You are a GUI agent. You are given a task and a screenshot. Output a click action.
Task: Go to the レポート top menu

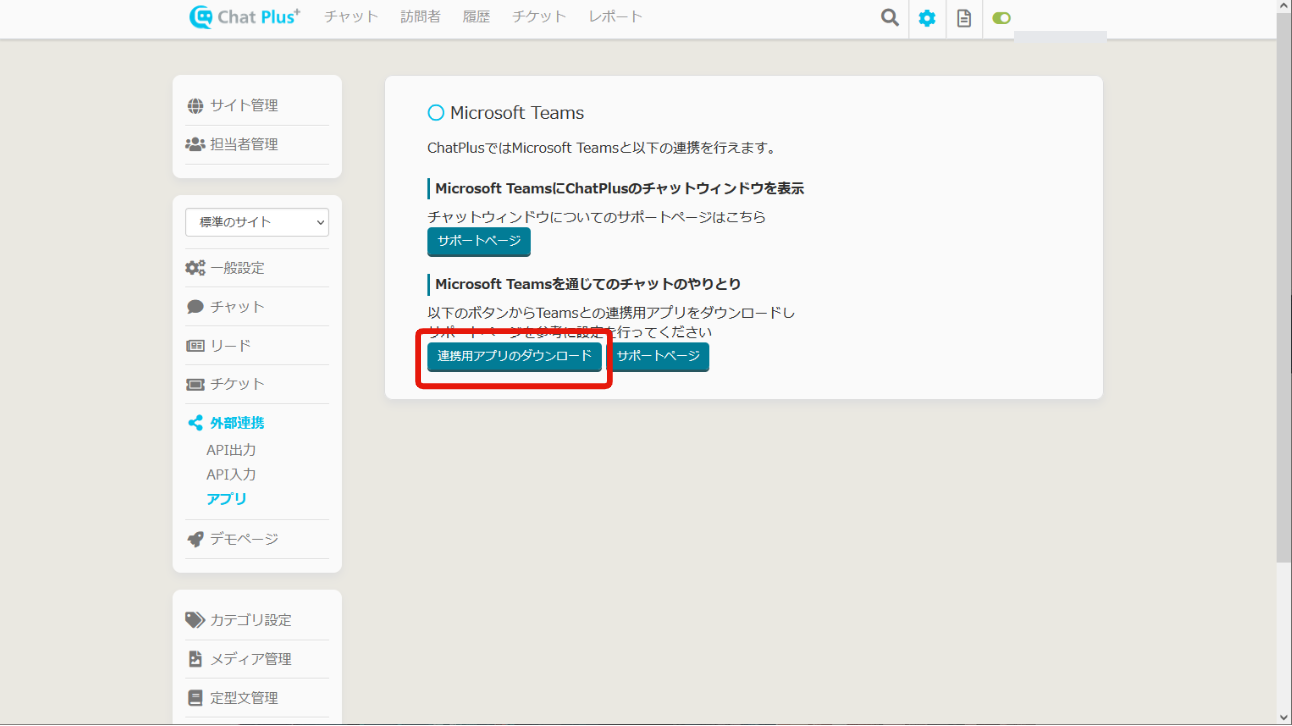point(615,17)
